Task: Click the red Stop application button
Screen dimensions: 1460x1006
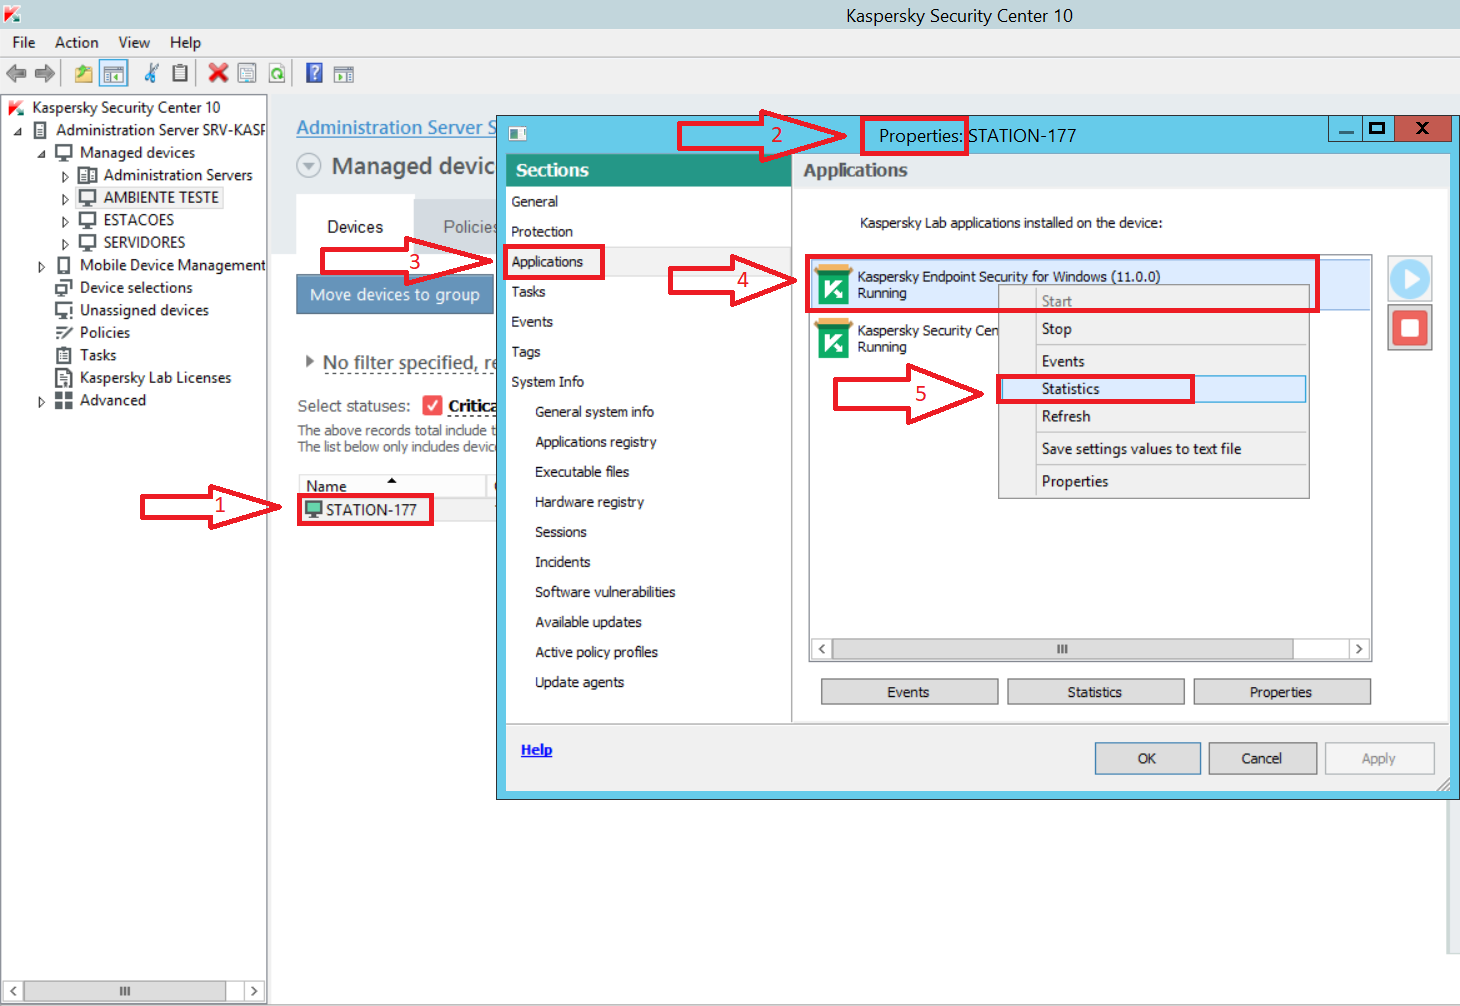Action: [1410, 328]
